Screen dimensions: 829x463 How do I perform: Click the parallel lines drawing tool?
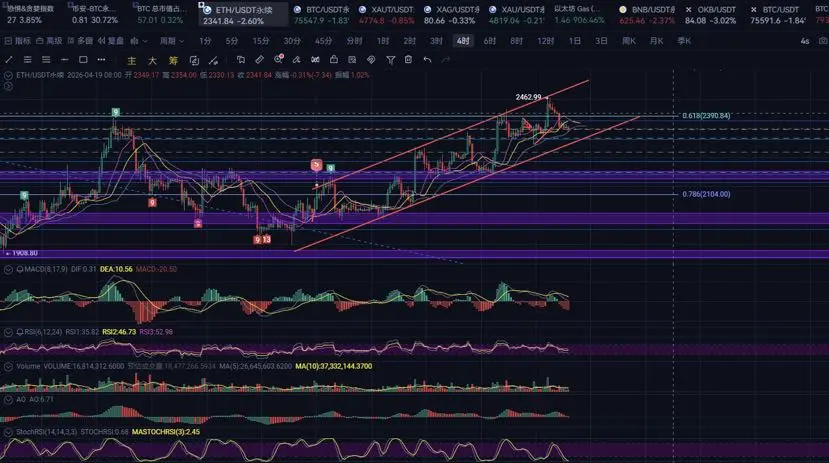[x=27, y=60]
